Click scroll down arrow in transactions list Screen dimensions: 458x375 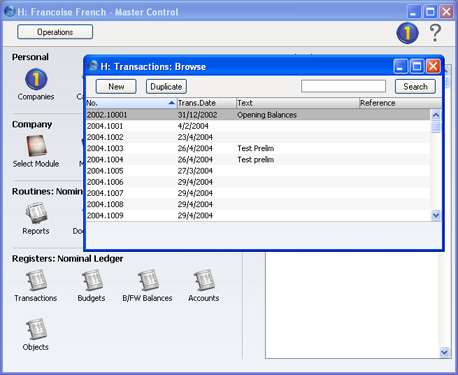436,215
